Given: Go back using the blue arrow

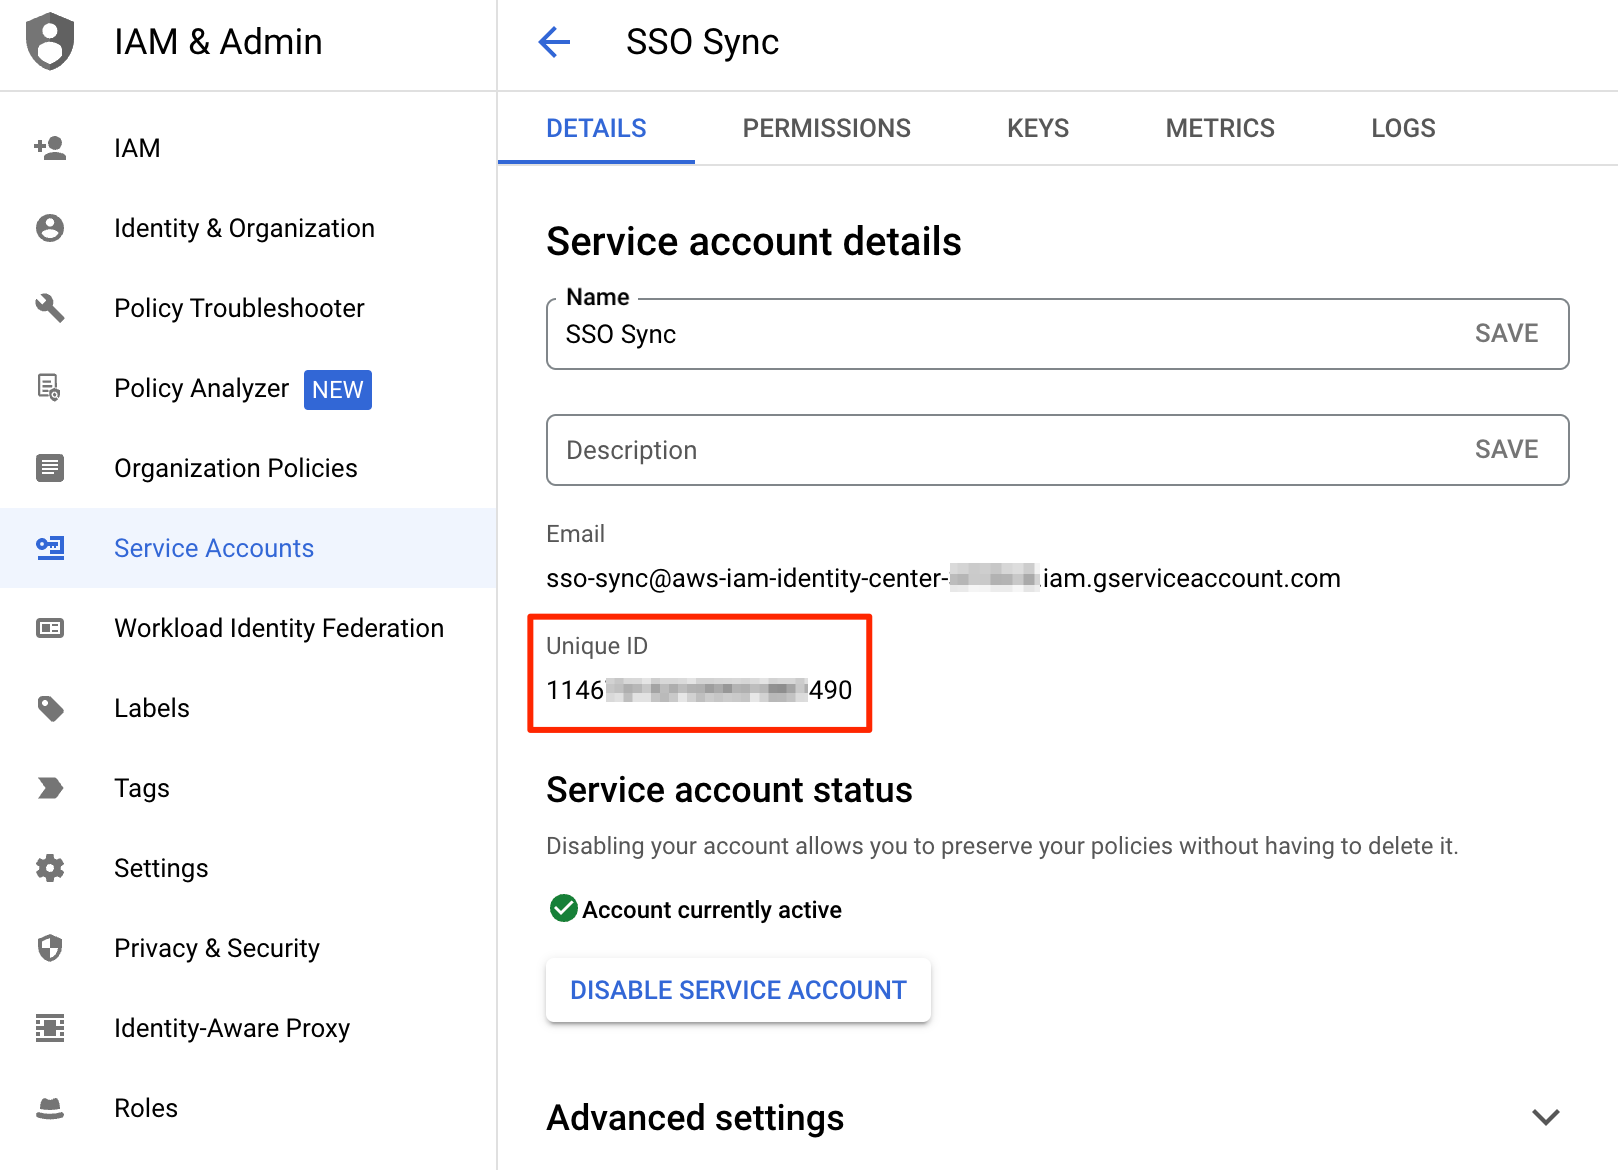Looking at the screenshot, I should pyautogui.click(x=554, y=42).
